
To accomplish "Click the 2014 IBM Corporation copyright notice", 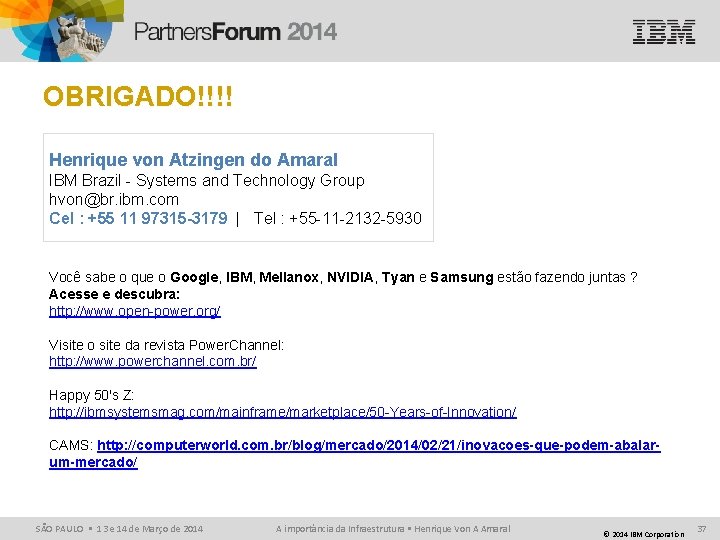I will point(644,534).
